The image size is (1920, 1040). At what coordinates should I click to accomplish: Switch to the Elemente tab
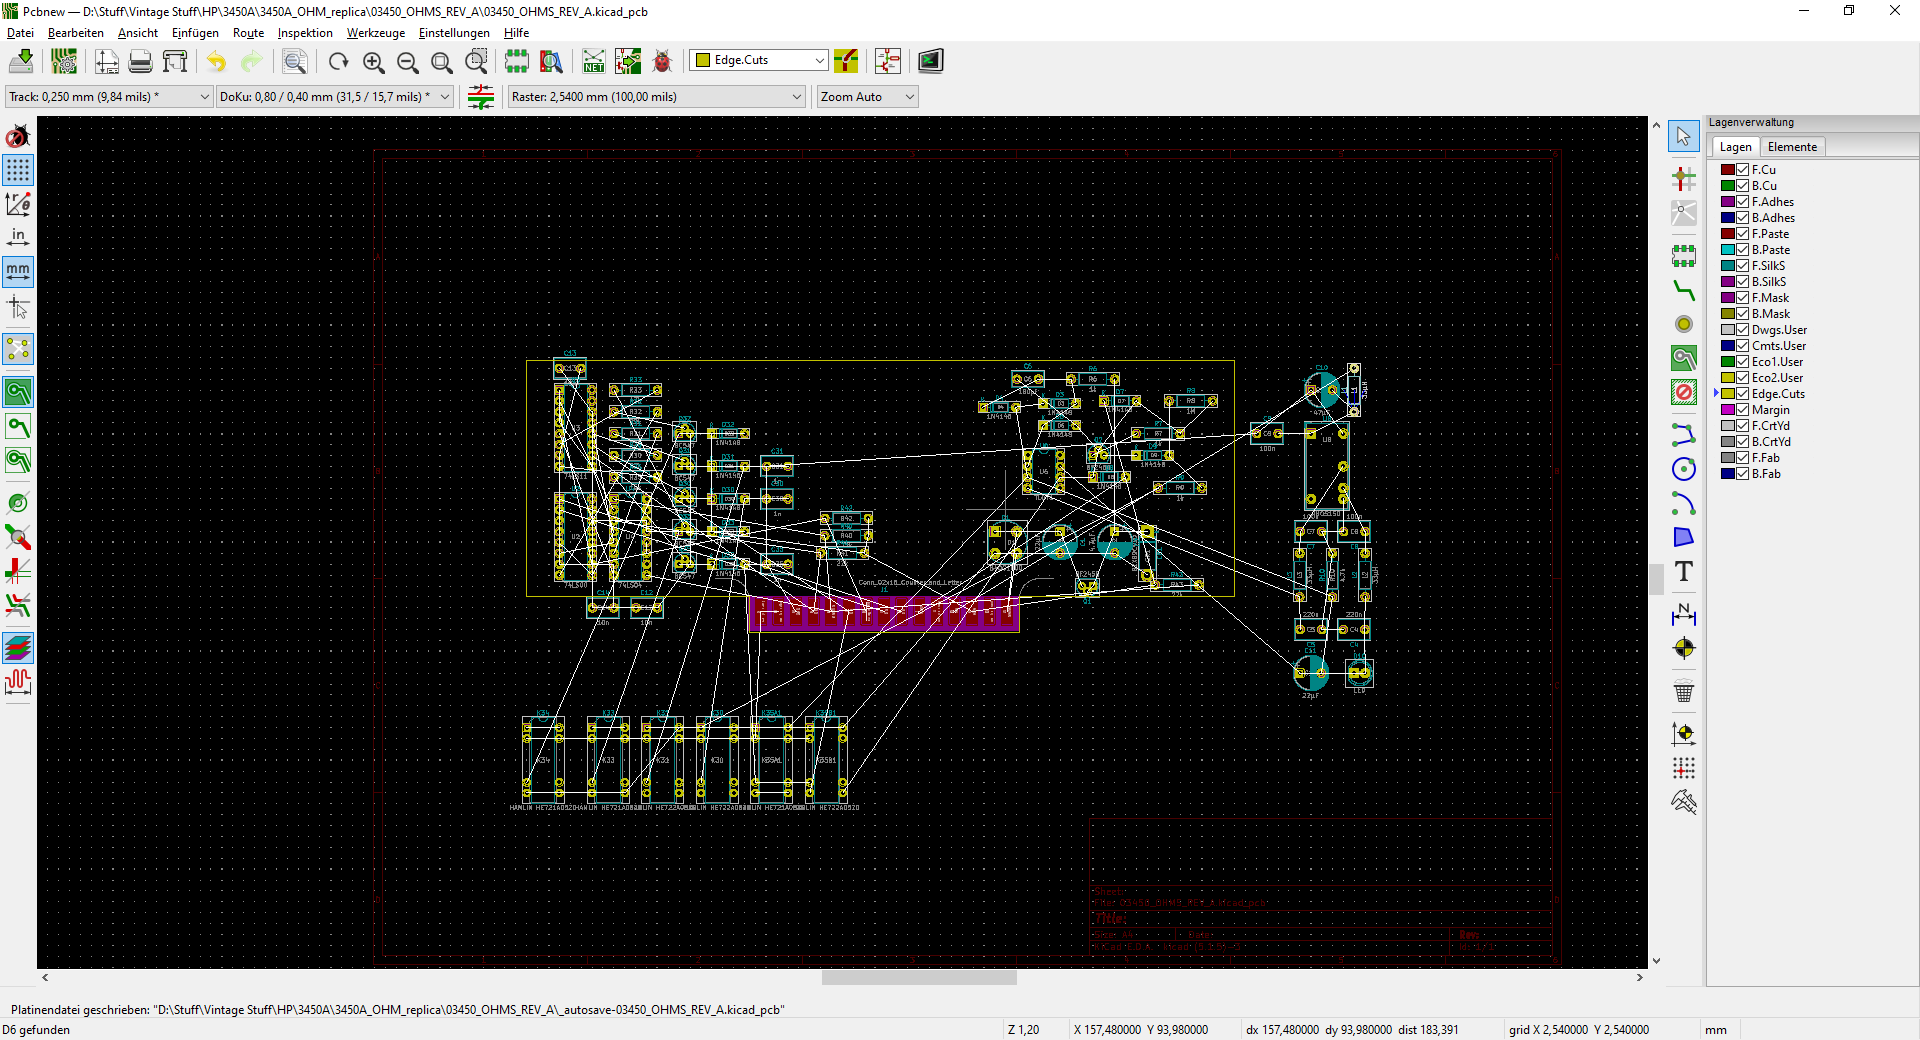(1792, 147)
